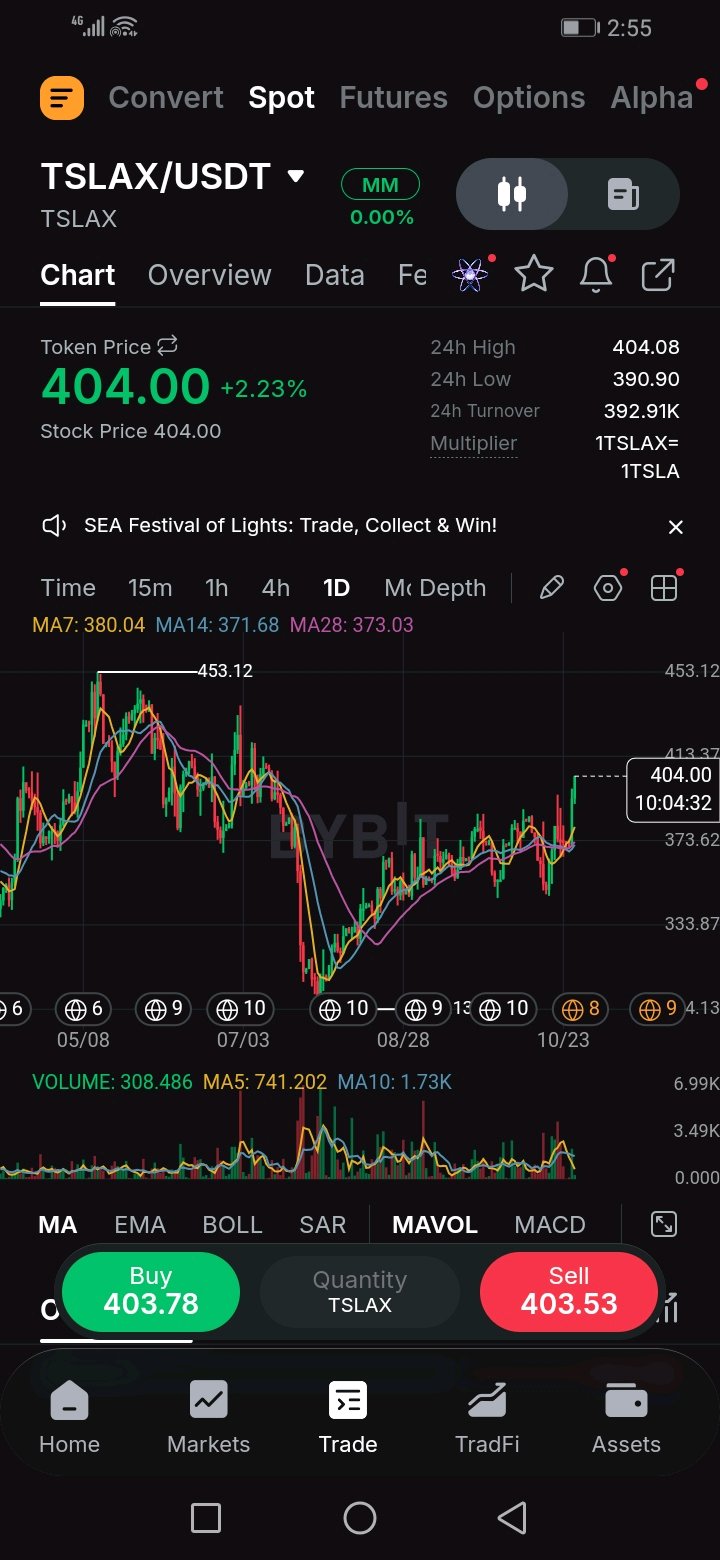Tap Buy 403.78 button
Viewport: 720px width, 1560px height.
(151, 1291)
